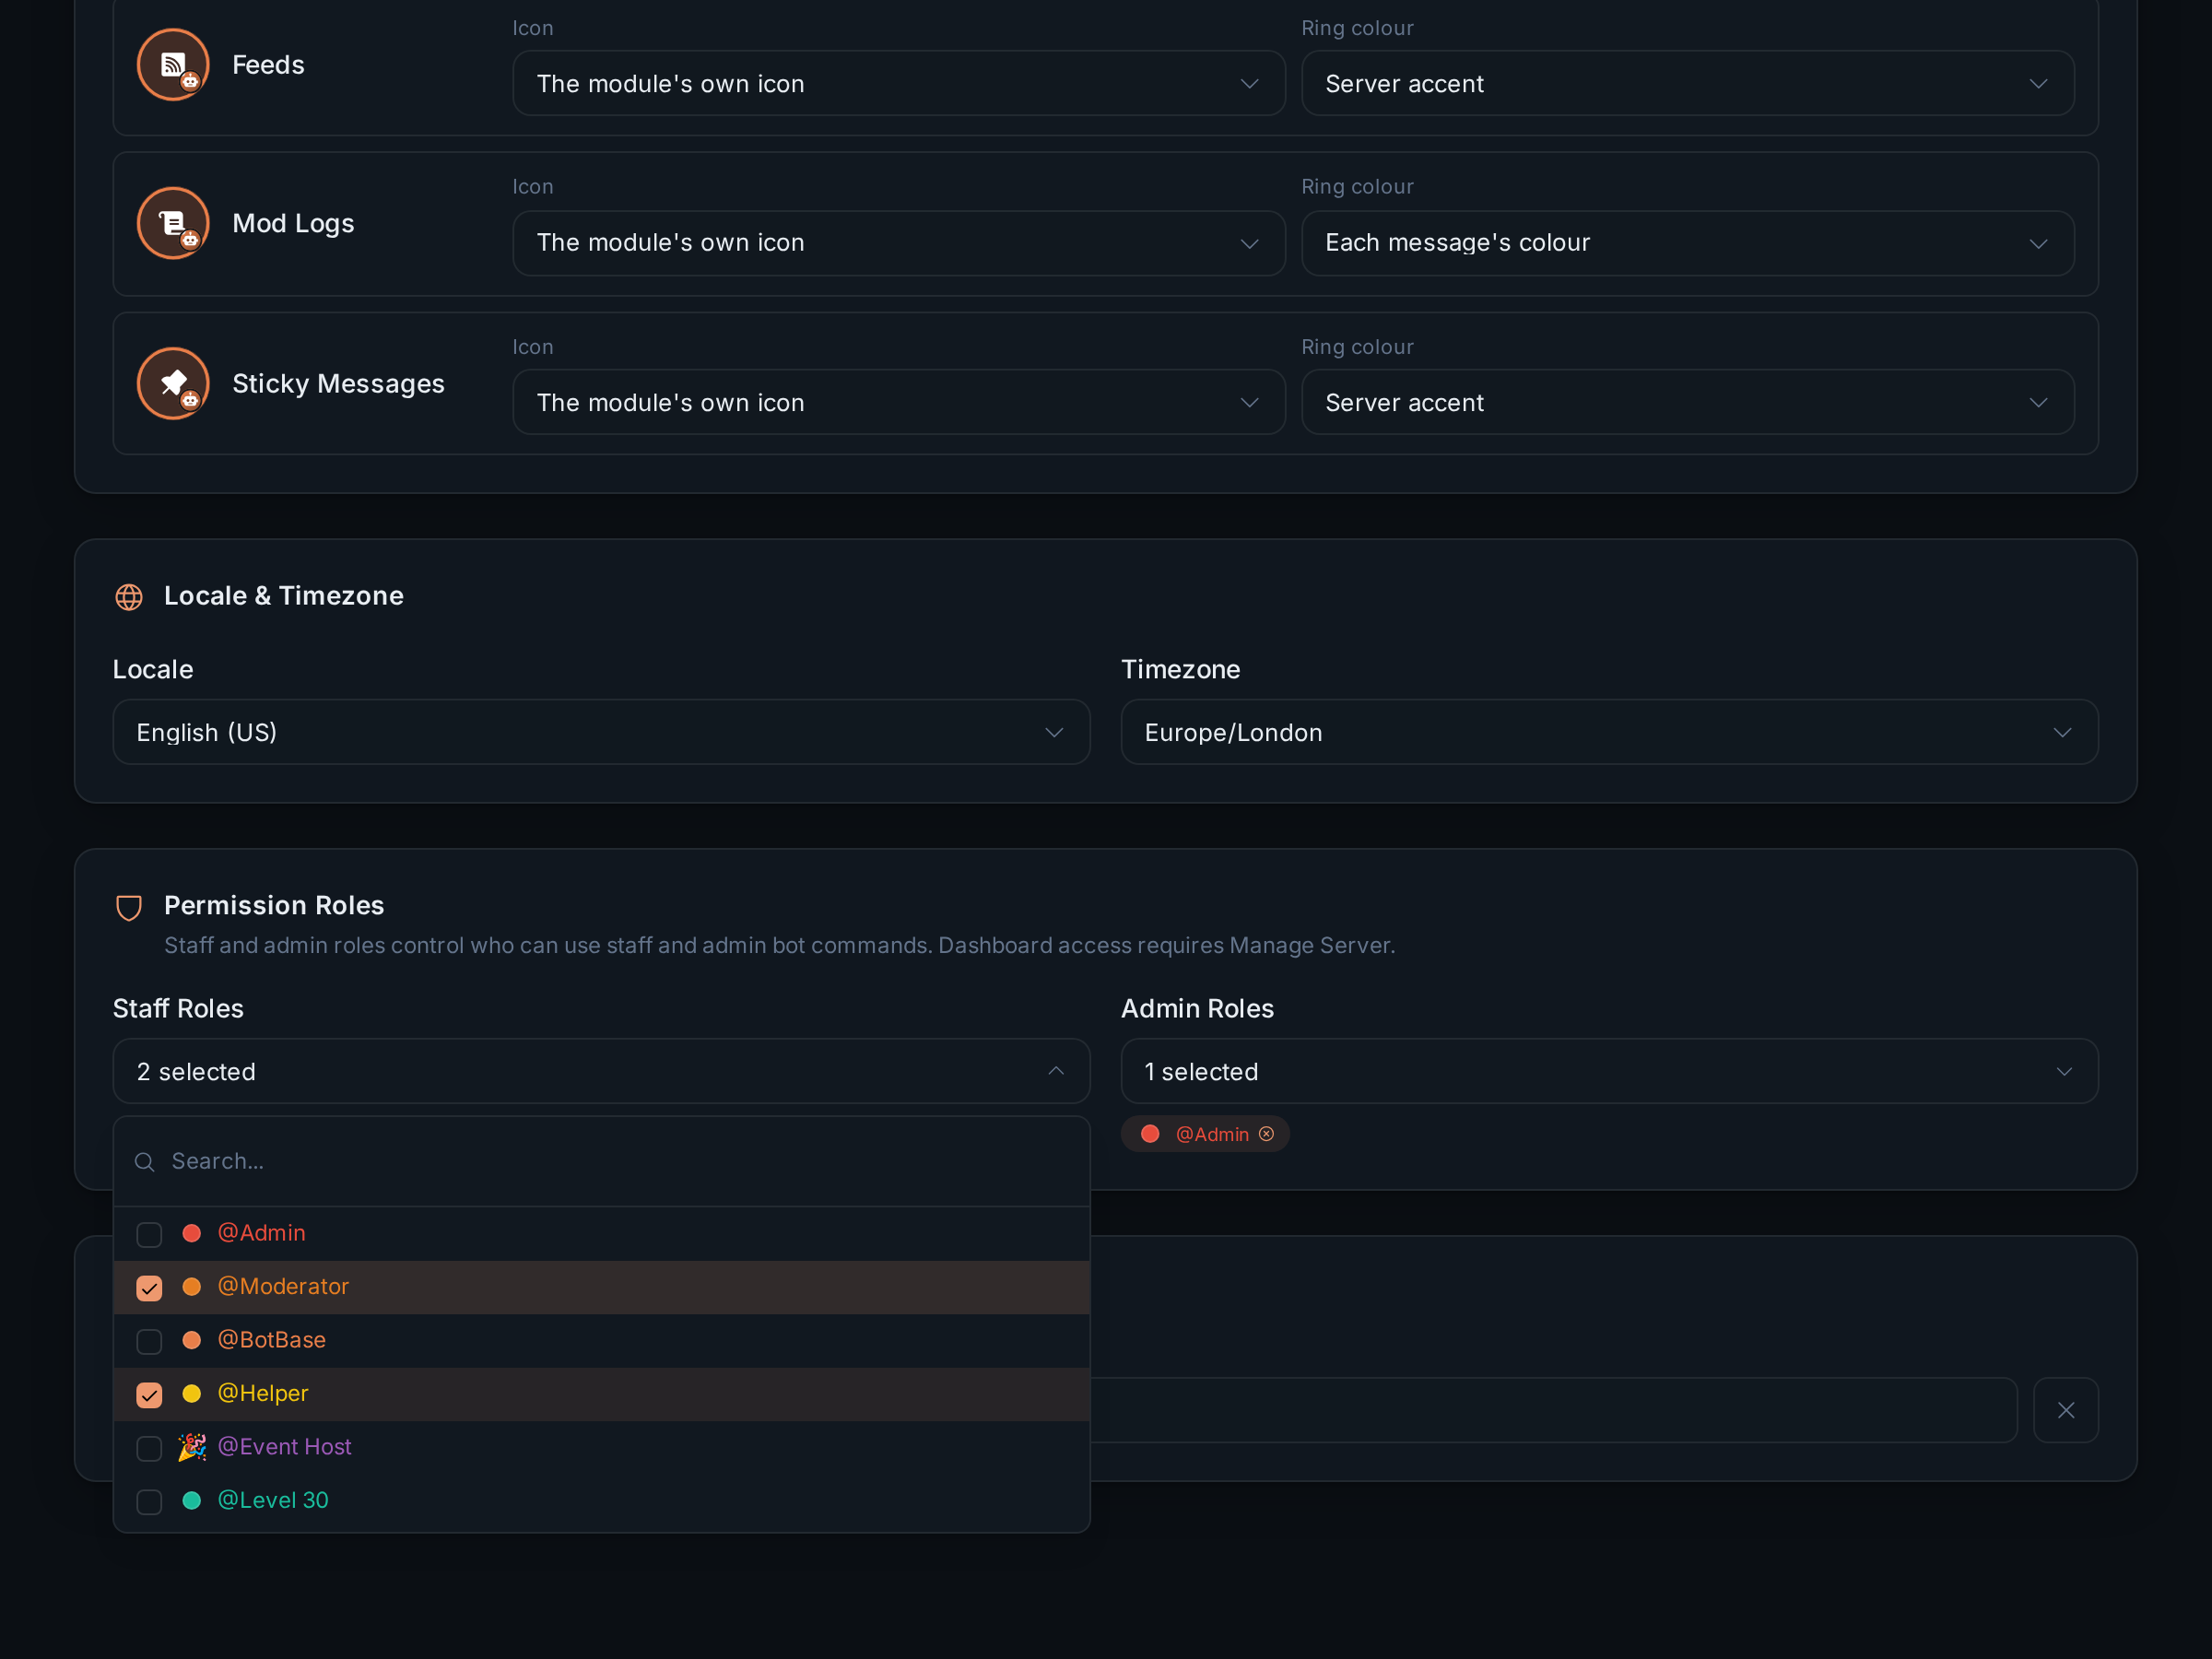This screenshot has height=1659, width=2212.
Task: Click the Mod Logs module avatar icon
Action: click(173, 223)
